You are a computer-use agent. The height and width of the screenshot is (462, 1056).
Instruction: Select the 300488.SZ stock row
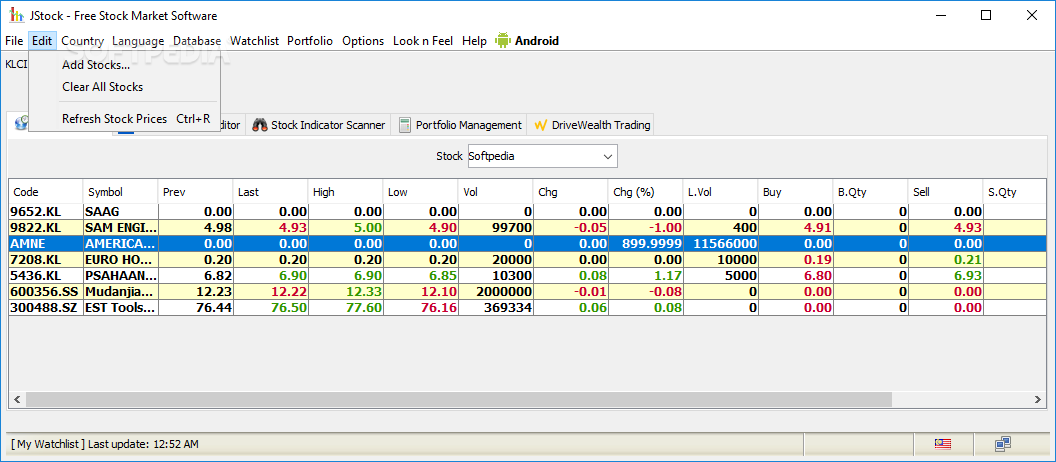click(527, 308)
